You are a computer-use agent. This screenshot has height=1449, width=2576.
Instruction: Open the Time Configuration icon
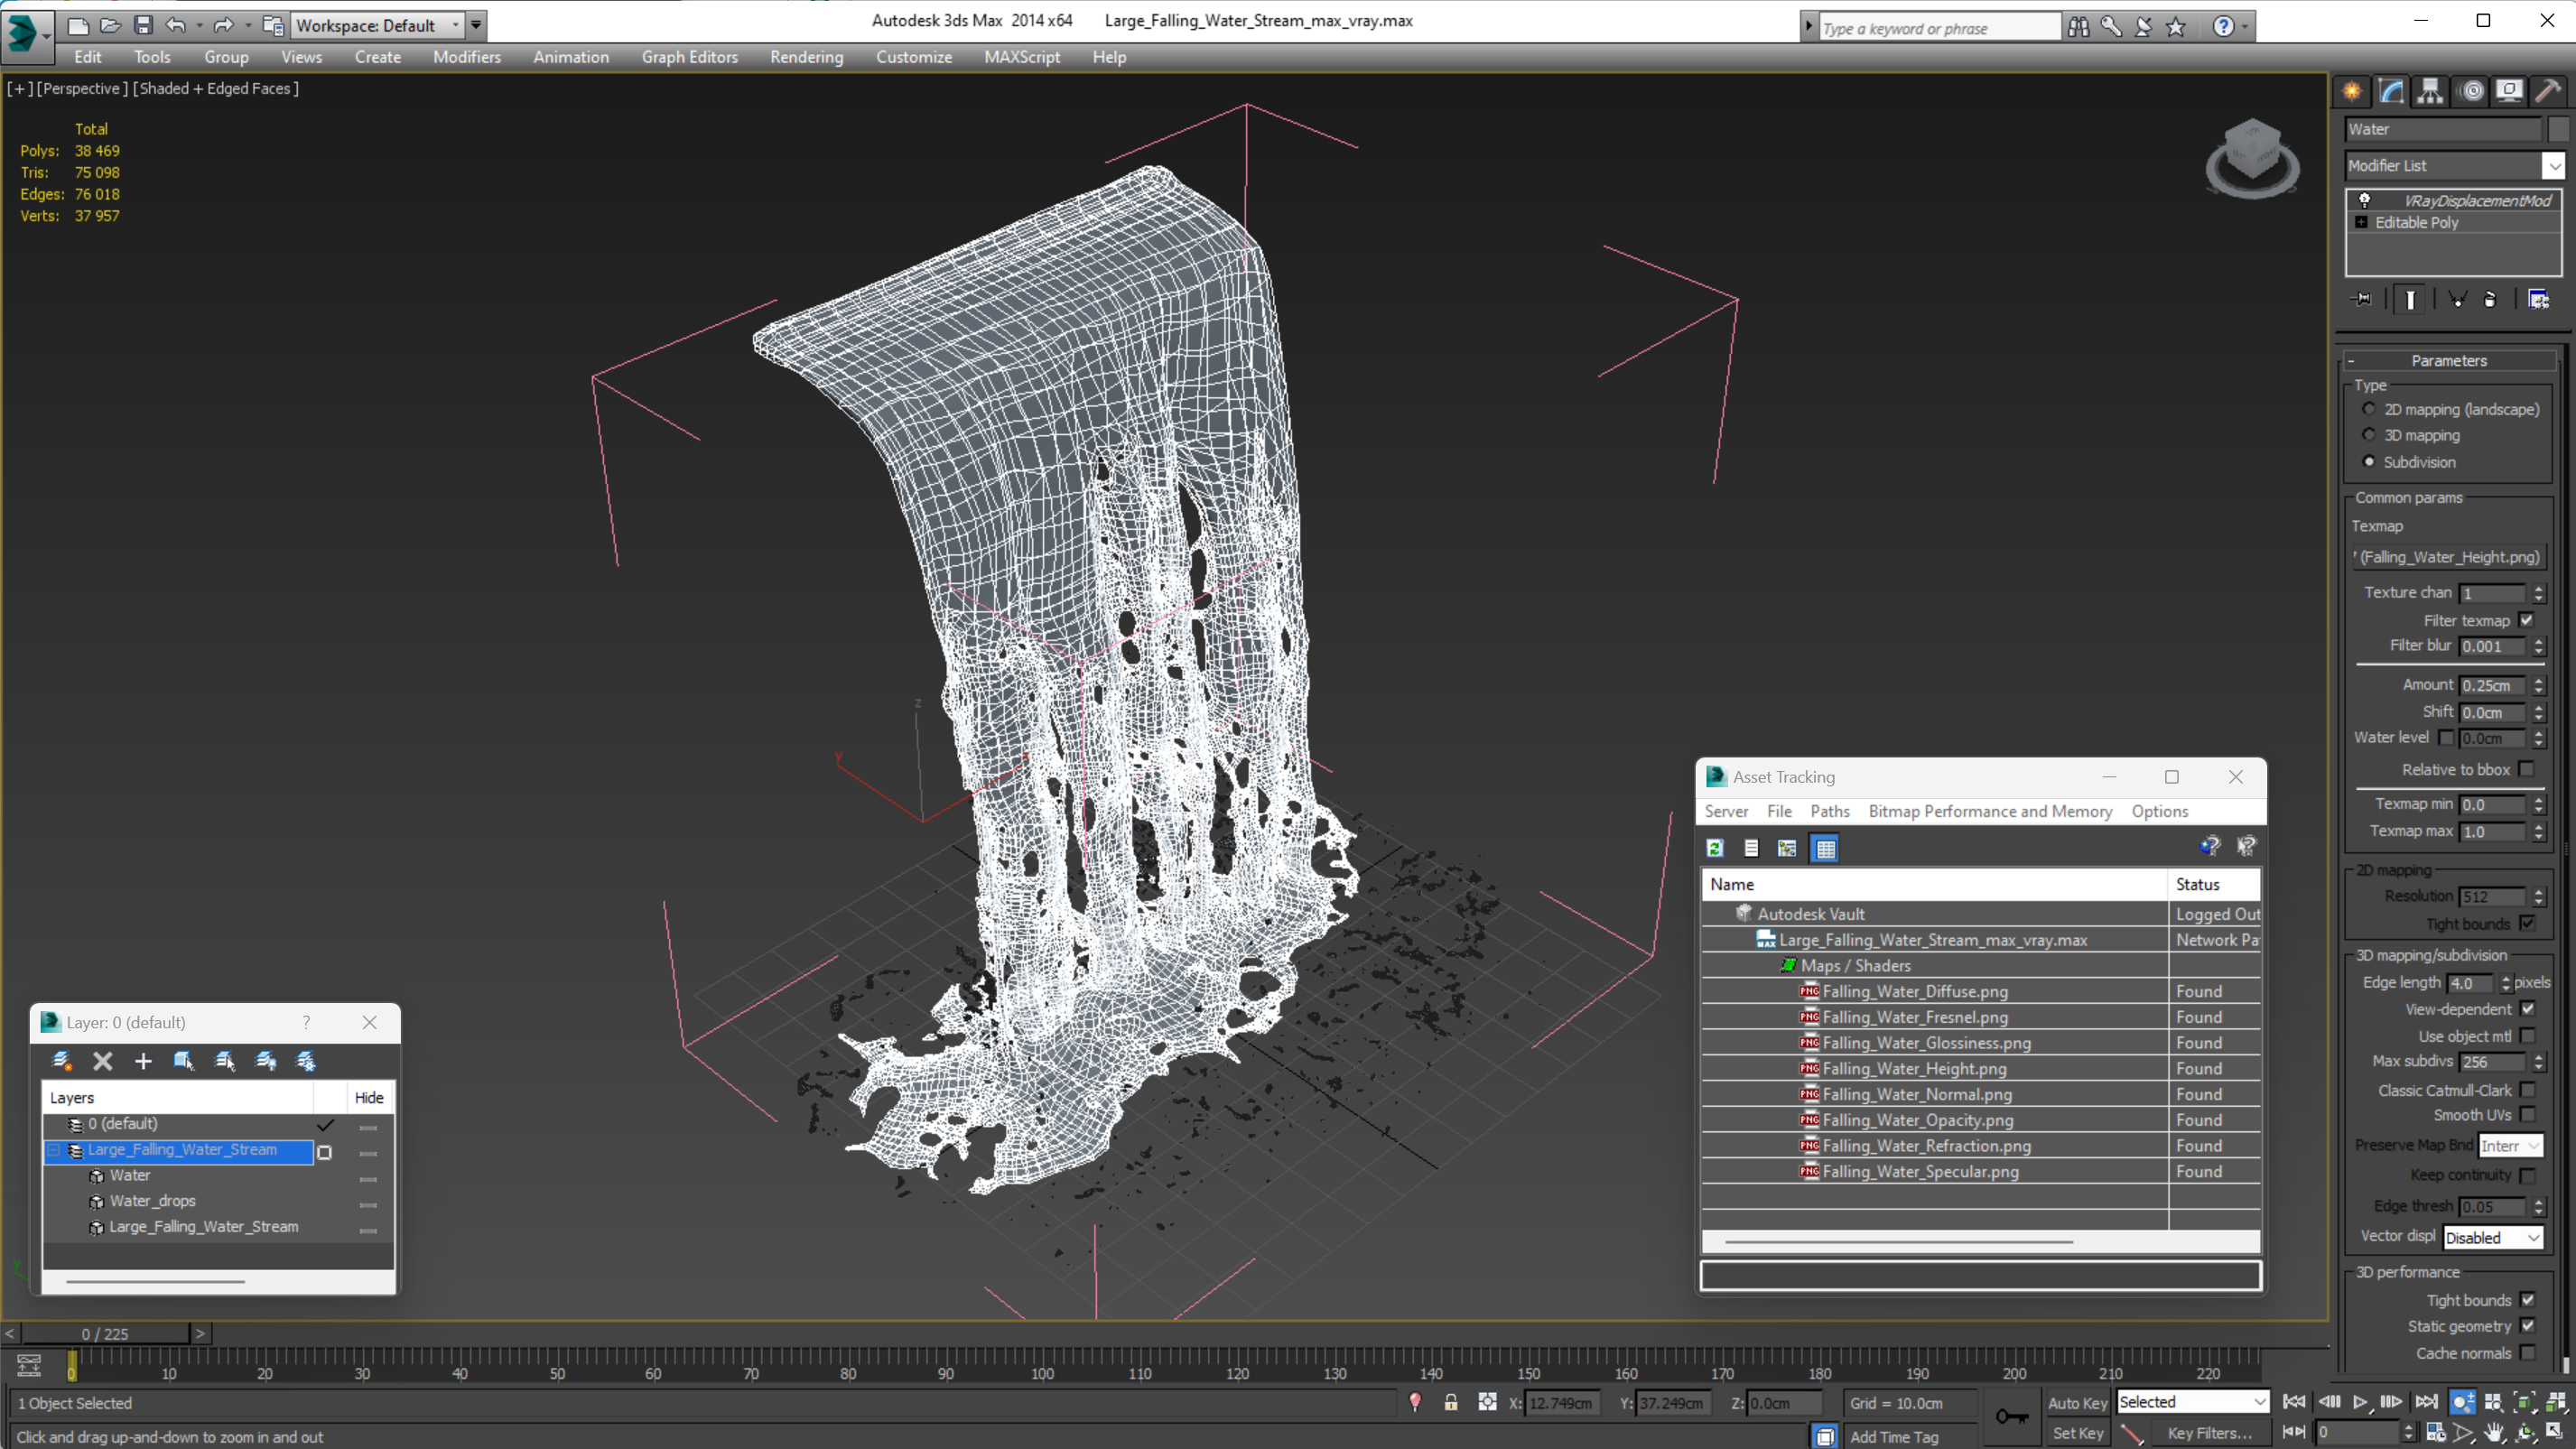click(2435, 1433)
